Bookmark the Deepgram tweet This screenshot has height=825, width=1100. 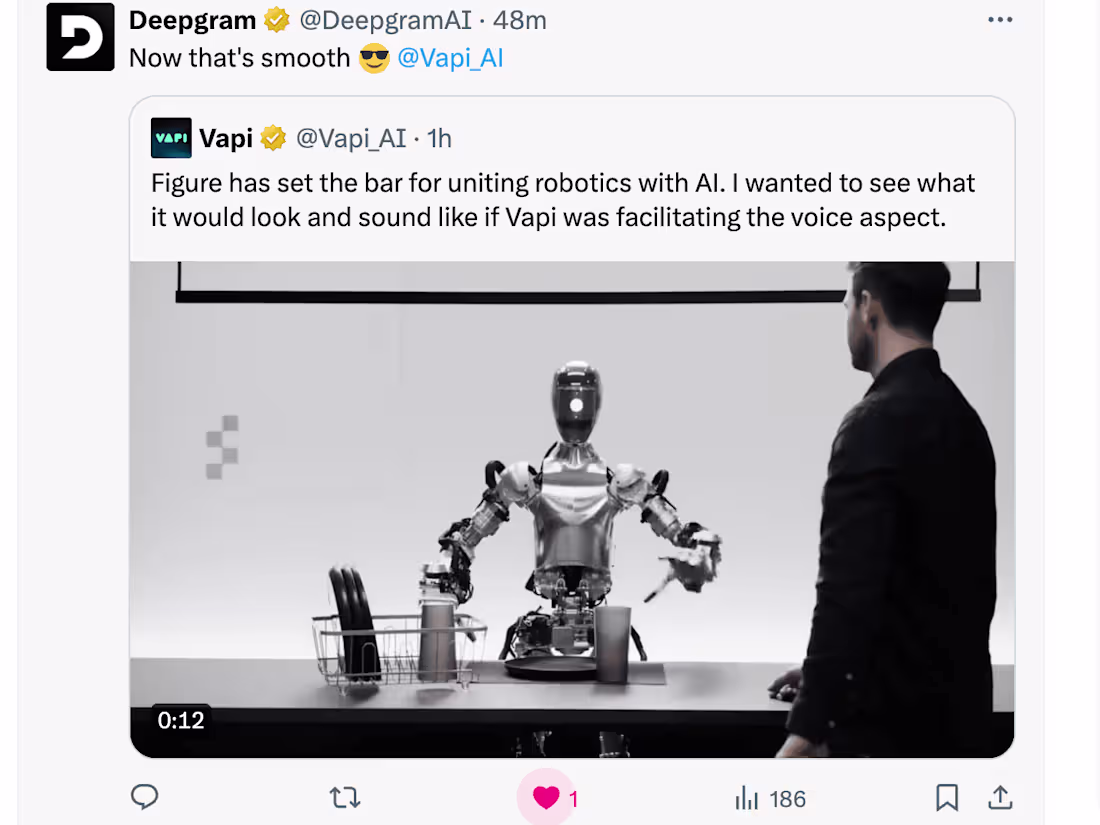[x=947, y=798]
